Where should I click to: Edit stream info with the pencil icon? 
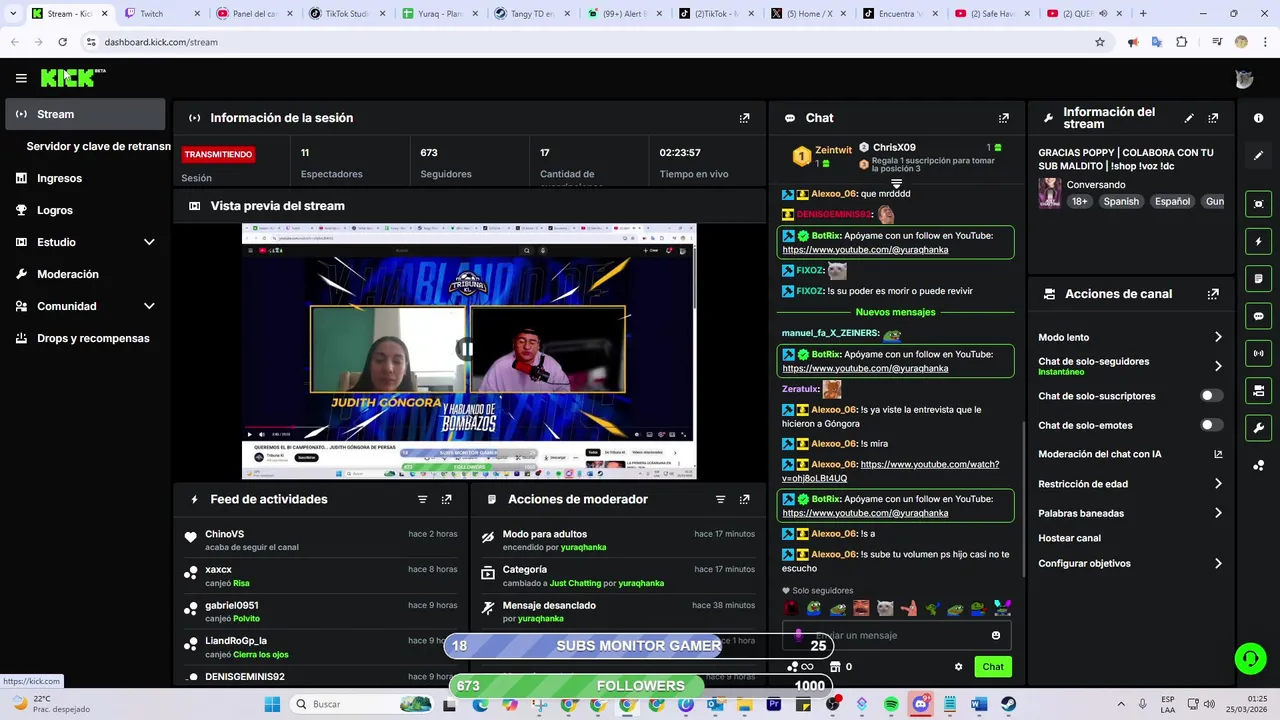[1189, 118]
